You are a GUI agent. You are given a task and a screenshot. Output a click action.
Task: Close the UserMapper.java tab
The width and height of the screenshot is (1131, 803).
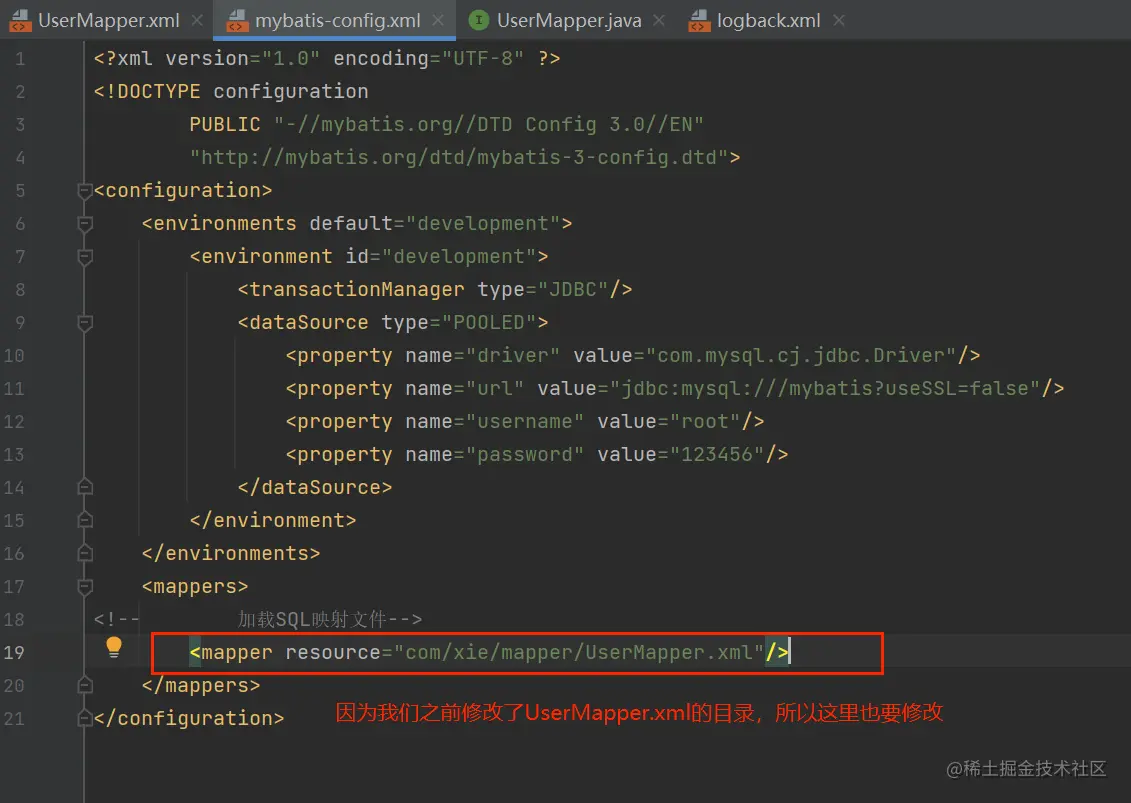659,20
